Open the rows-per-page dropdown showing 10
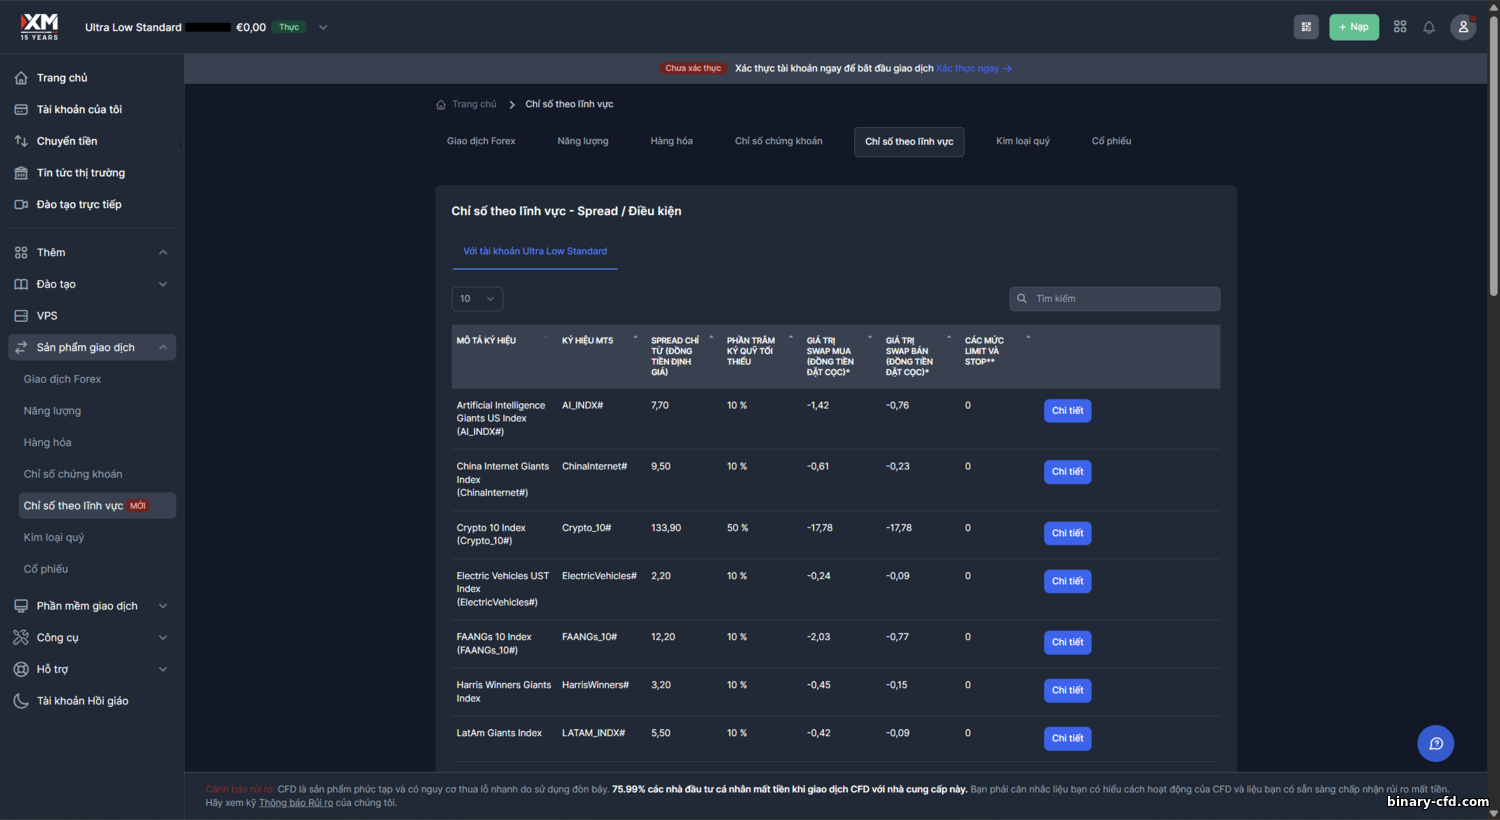1500x820 pixels. tap(477, 299)
